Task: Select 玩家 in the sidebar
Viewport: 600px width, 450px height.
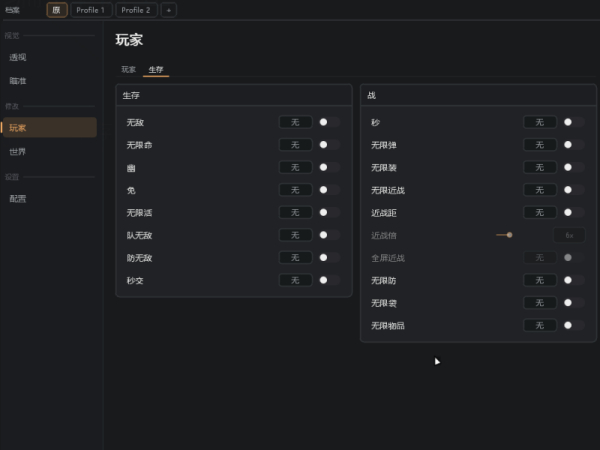Action: [x=49, y=127]
